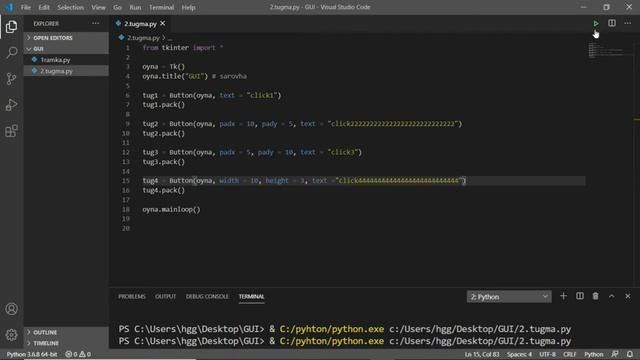Create a new terminal with plus icon
The width and height of the screenshot is (640, 360).
pos(564,296)
